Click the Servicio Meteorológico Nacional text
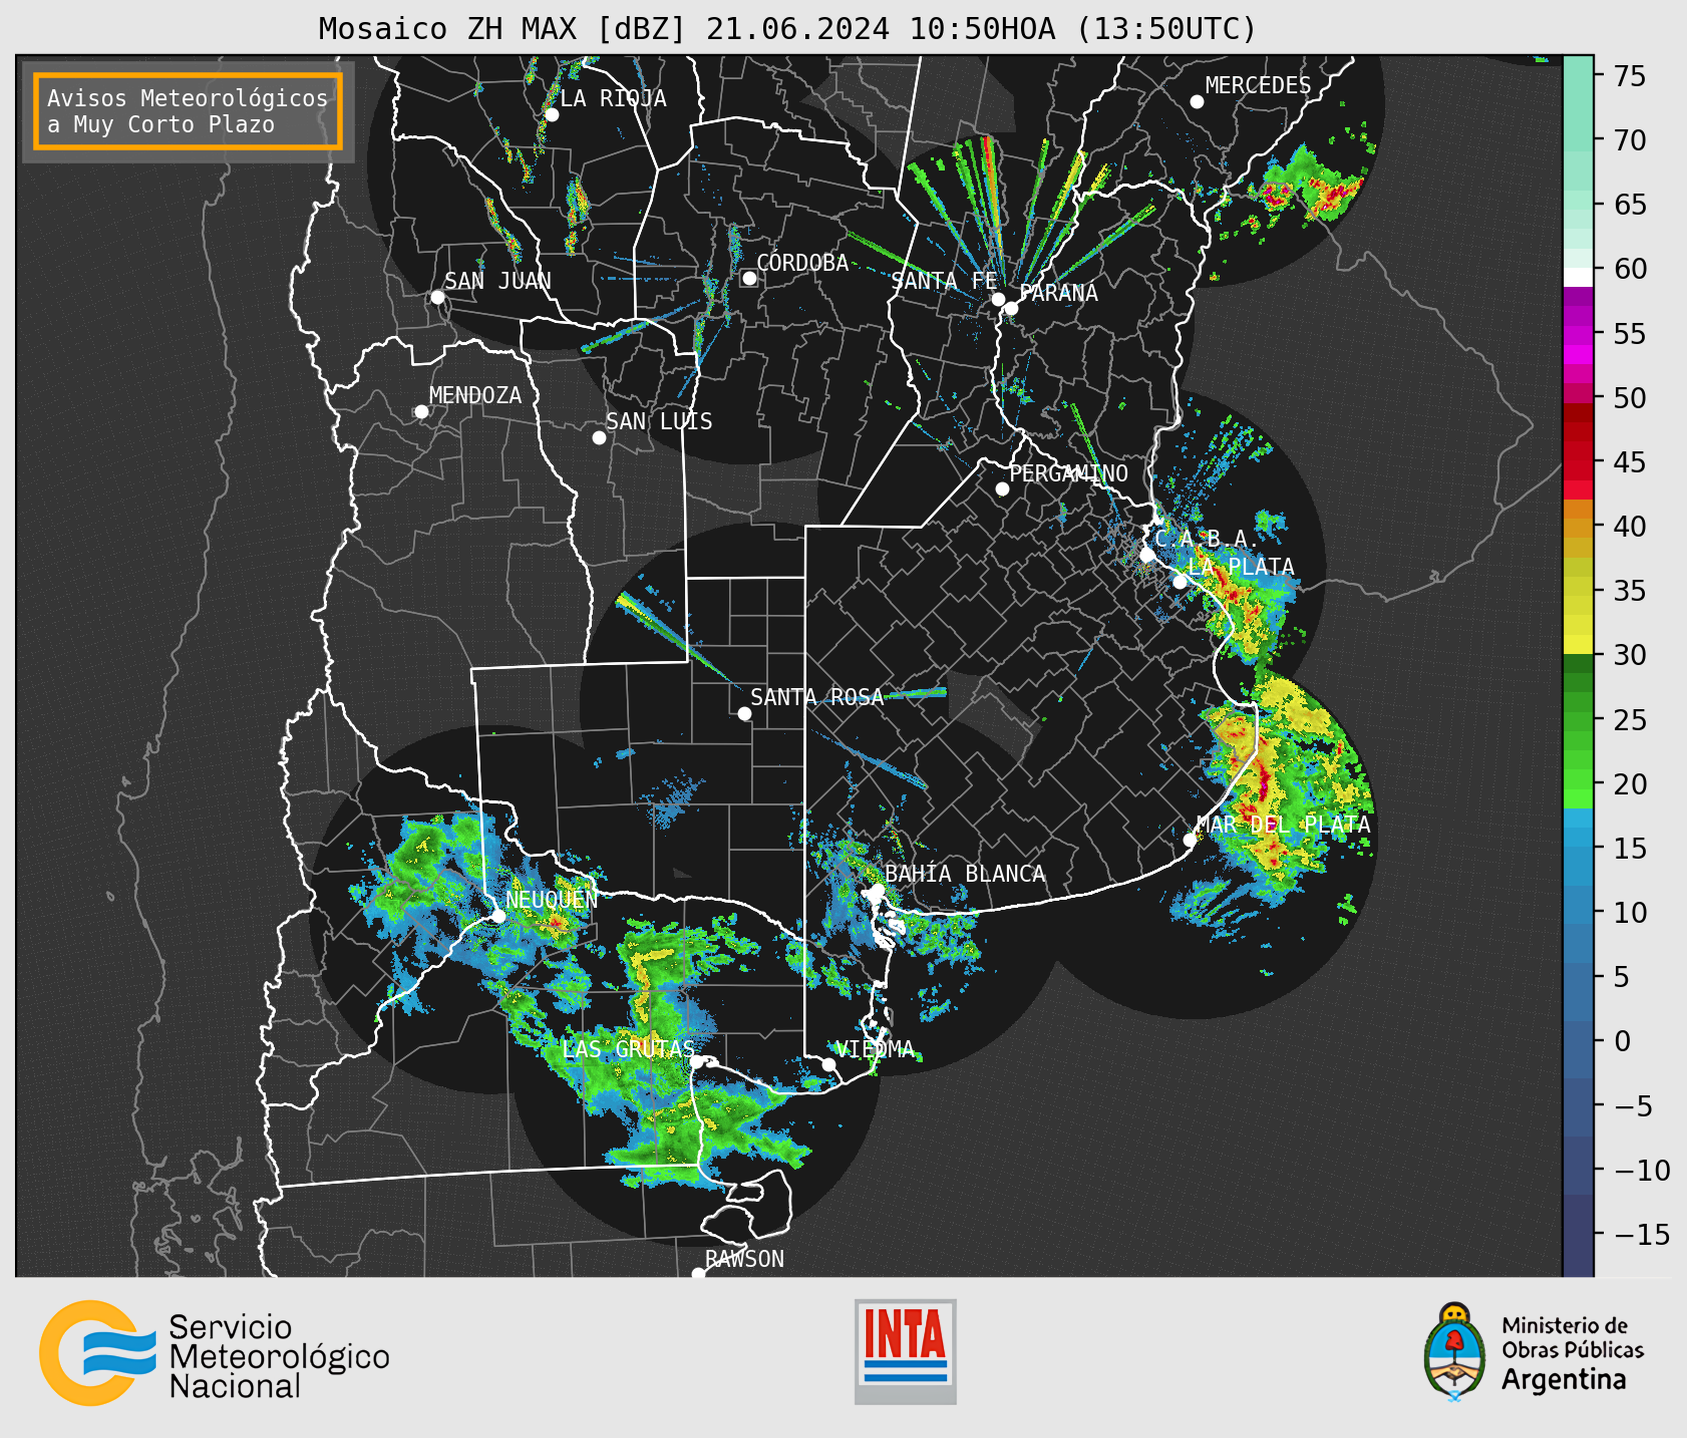 tap(279, 1356)
